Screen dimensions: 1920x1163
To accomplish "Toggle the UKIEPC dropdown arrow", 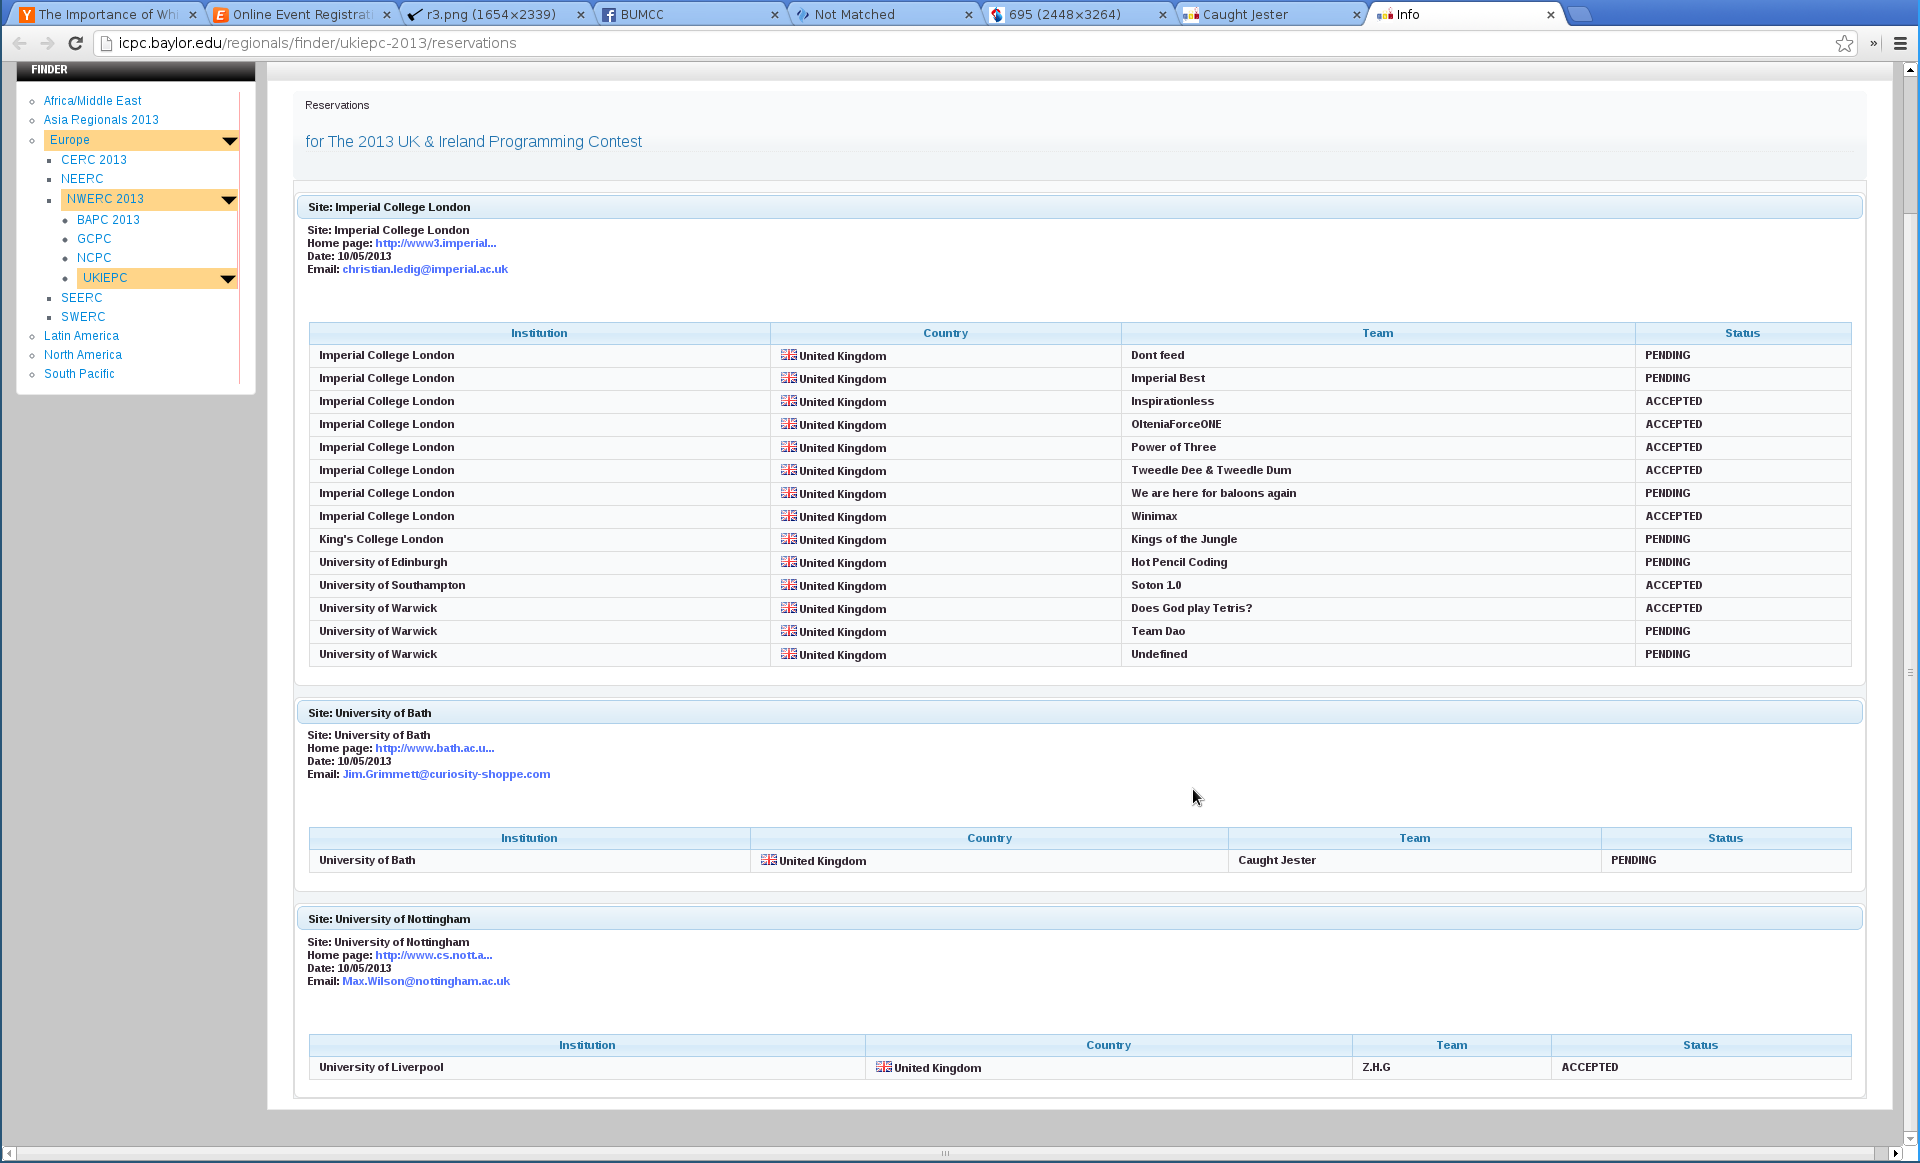I will pyautogui.click(x=227, y=279).
